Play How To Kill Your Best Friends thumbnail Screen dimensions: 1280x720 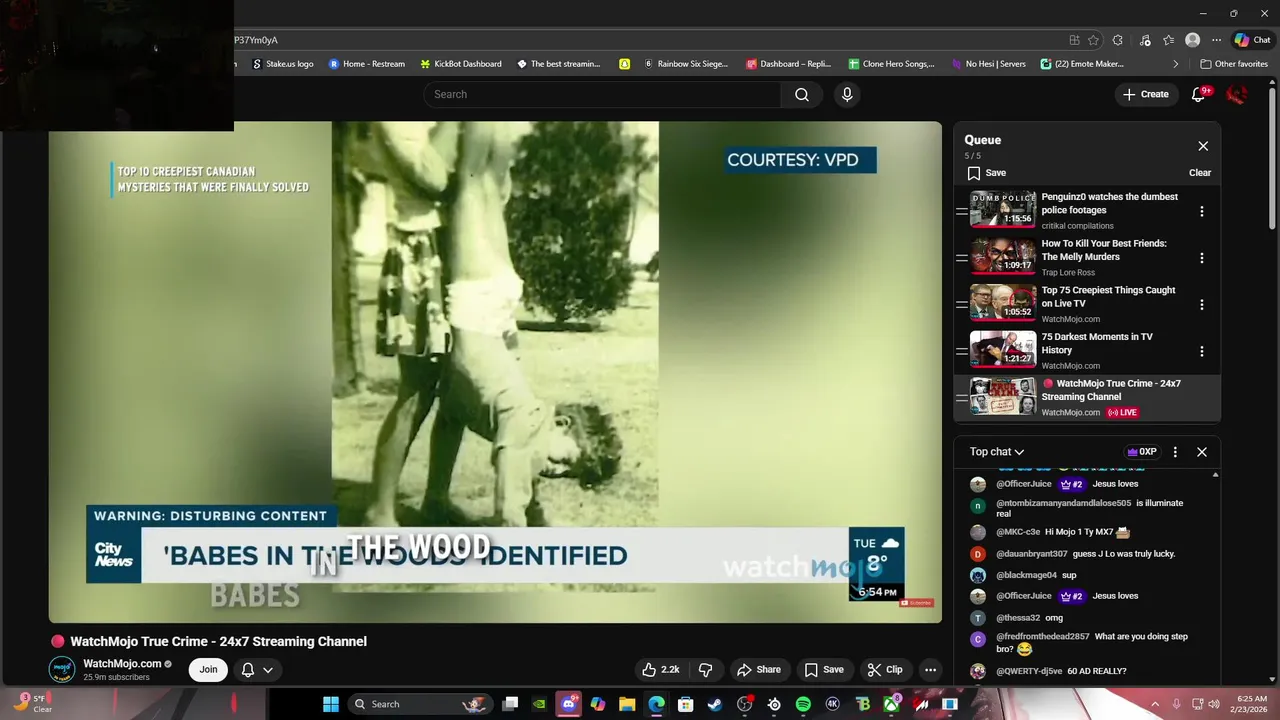click(x=1003, y=257)
